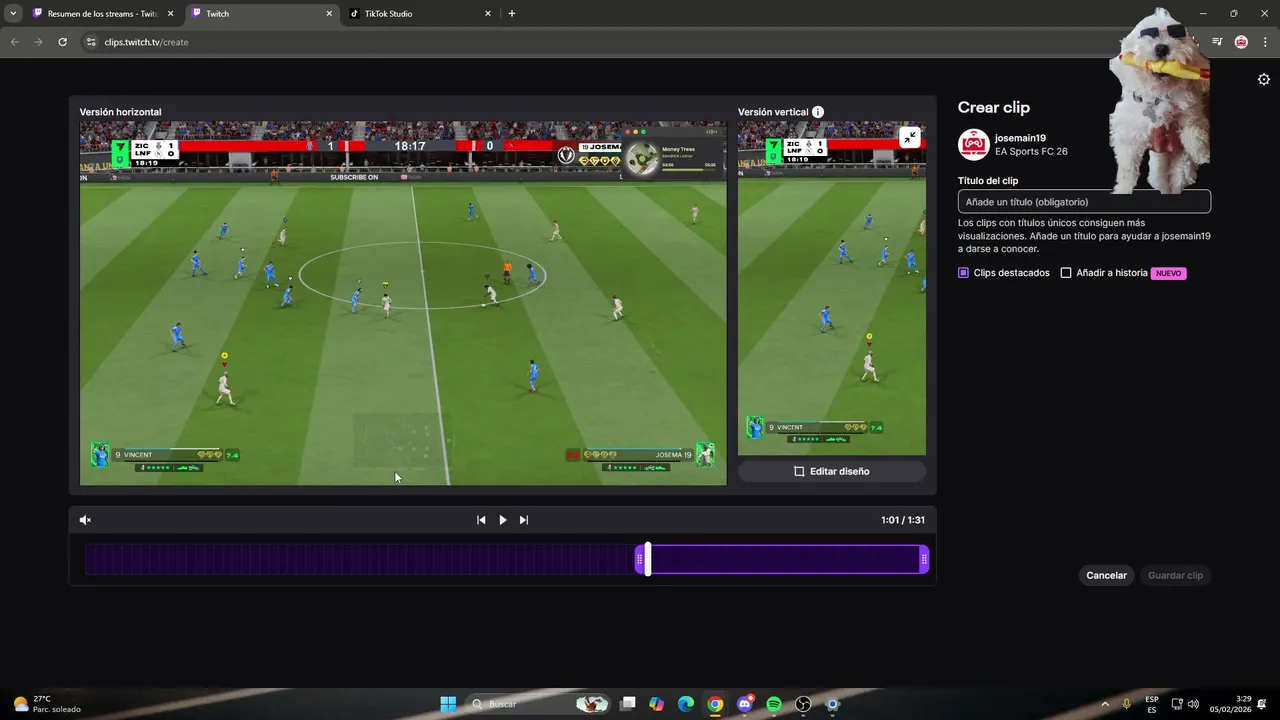This screenshot has width=1280, height=720.
Task: Launch Copilot from taskbar
Action: pos(656,704)
